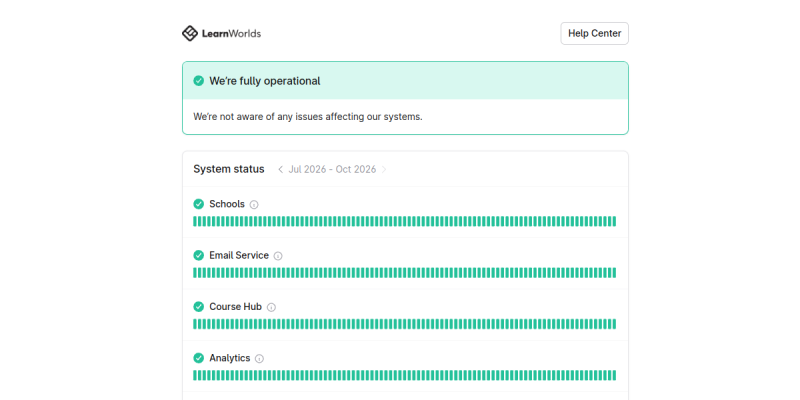The image size is (800, 400).
Task: Click the Schools status check icon
Action: click(198, 204)
